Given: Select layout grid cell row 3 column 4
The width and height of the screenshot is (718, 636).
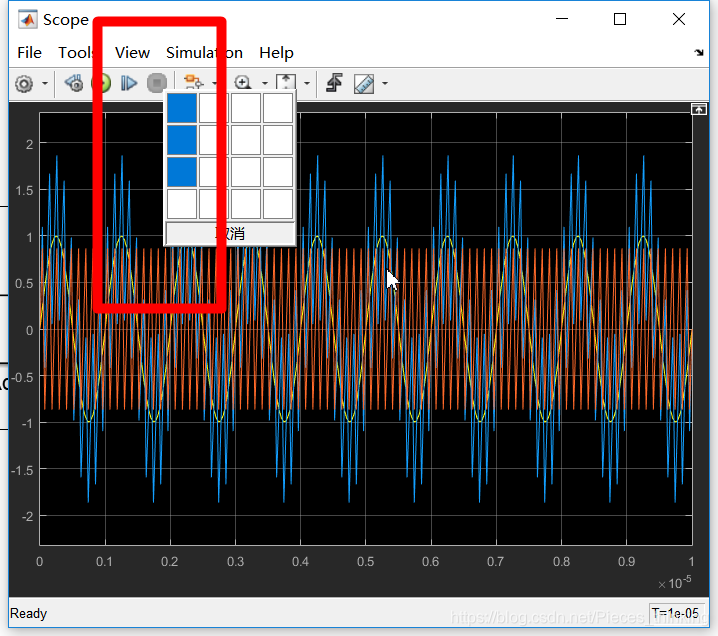Looking at the screenshot, I should pyautogui.click(x=278, y=172).
